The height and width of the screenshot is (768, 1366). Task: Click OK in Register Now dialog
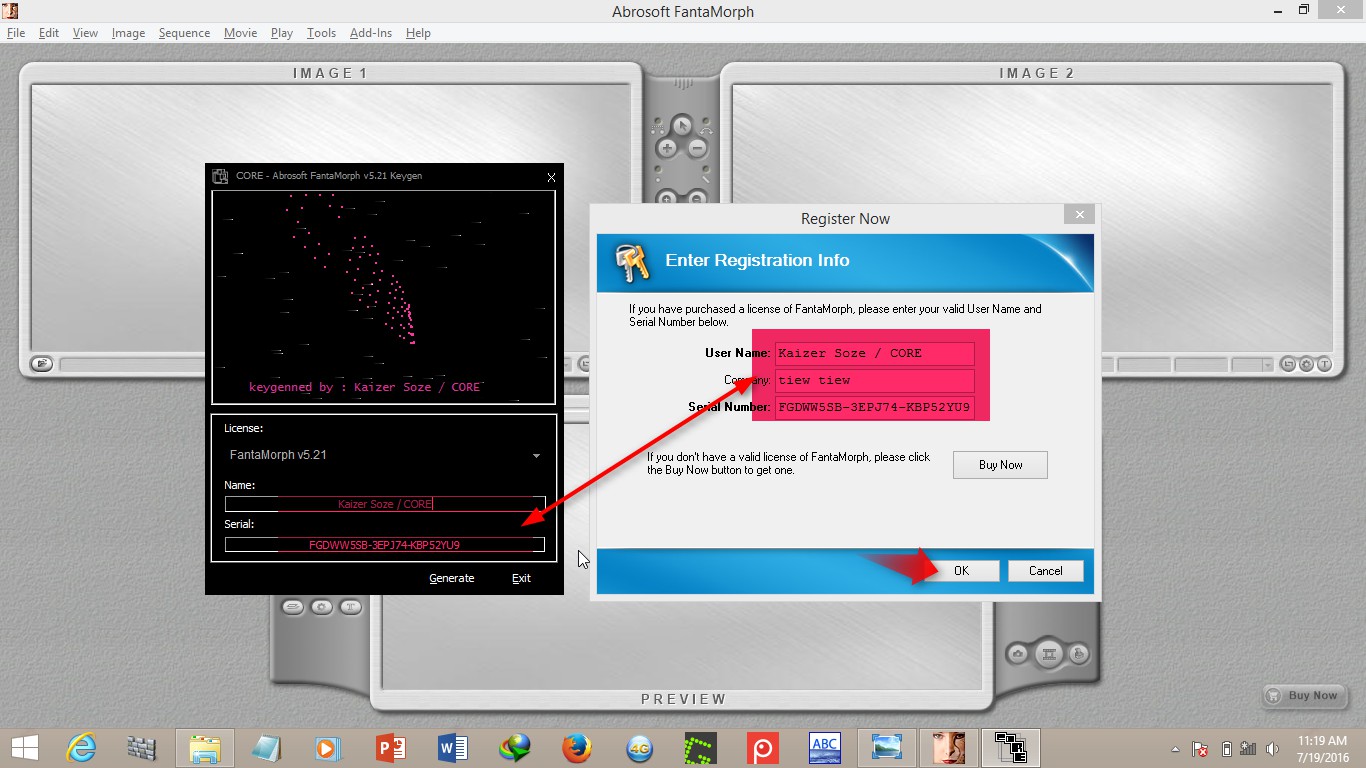[x=961, y=571]
